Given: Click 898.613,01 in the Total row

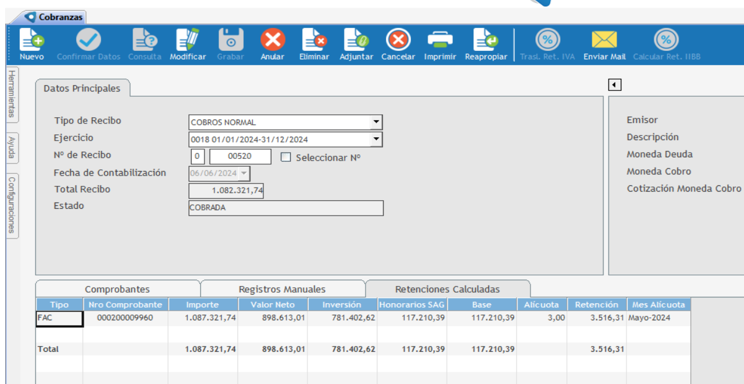Looking at the screenshot, I should click(284, 349).
